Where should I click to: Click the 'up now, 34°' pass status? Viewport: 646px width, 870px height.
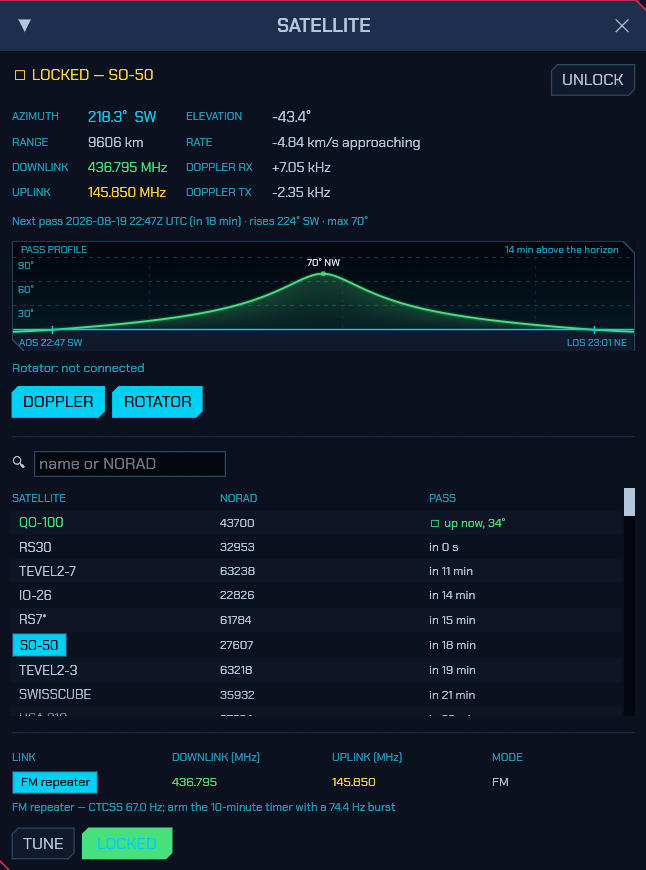click(468, 523)
